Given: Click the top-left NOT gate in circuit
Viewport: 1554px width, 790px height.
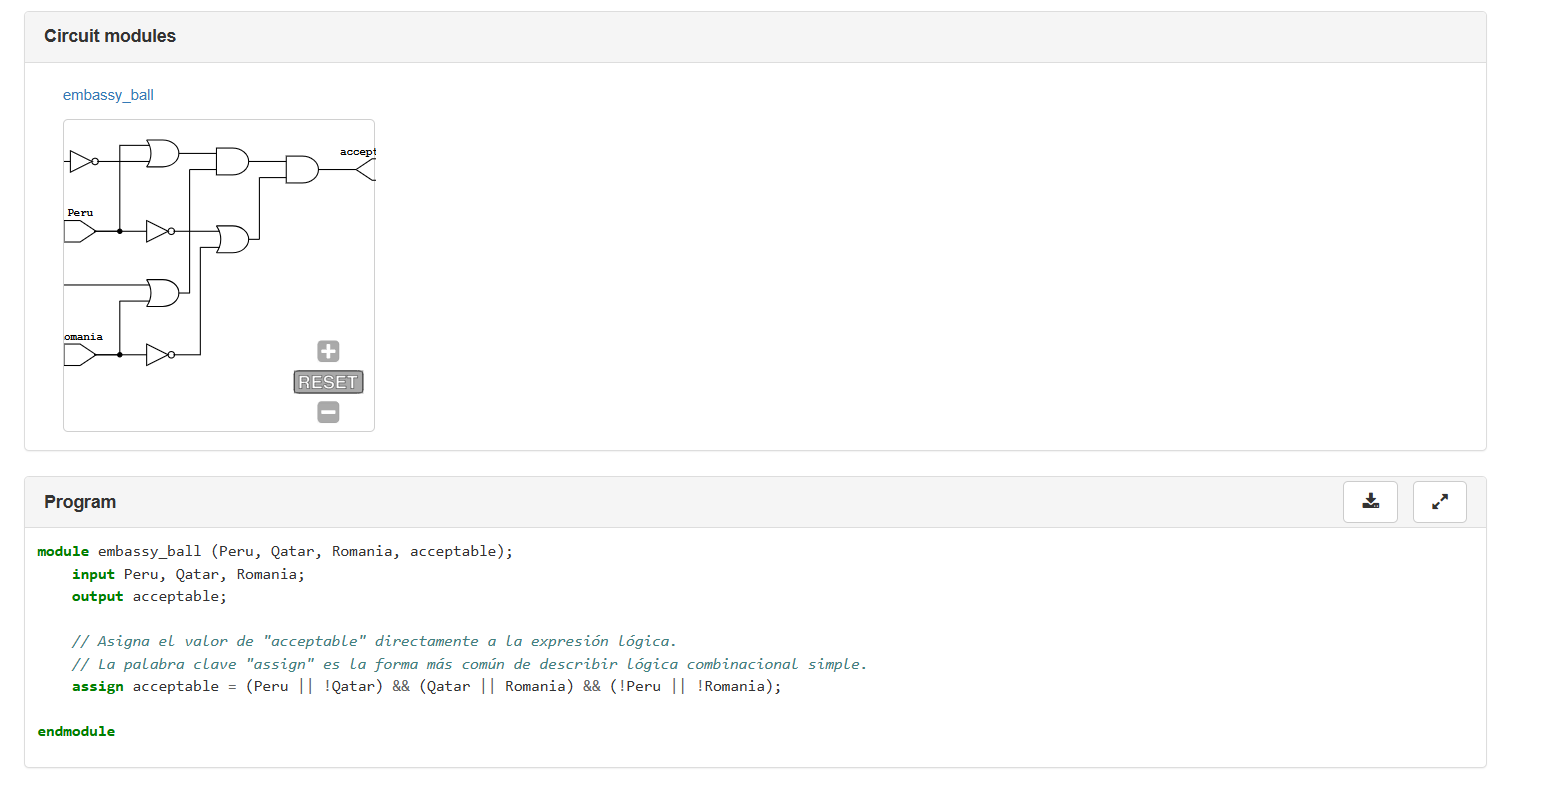Looking at the screenshot, I should (83, 161).
